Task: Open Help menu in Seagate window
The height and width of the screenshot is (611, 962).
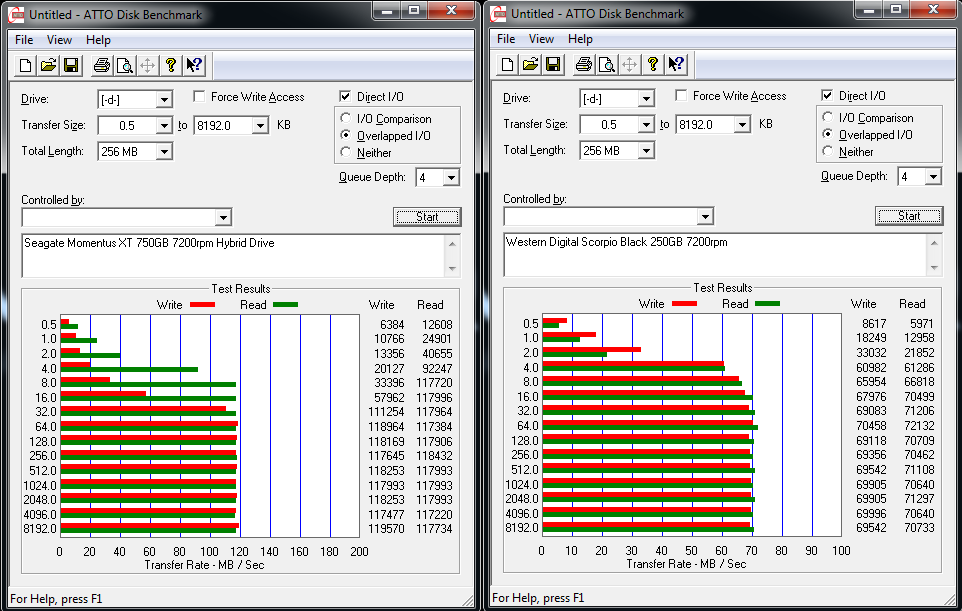Action: 98,40
